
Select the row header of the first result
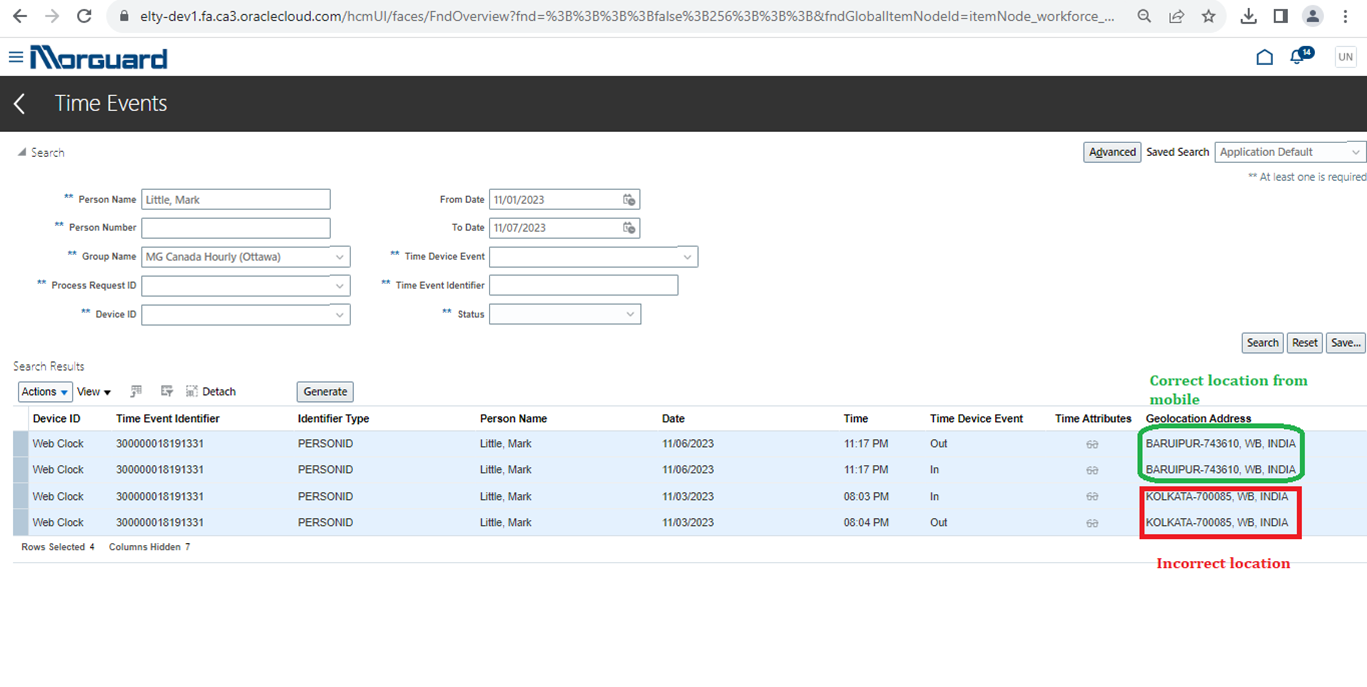click(x=21, y=444)
